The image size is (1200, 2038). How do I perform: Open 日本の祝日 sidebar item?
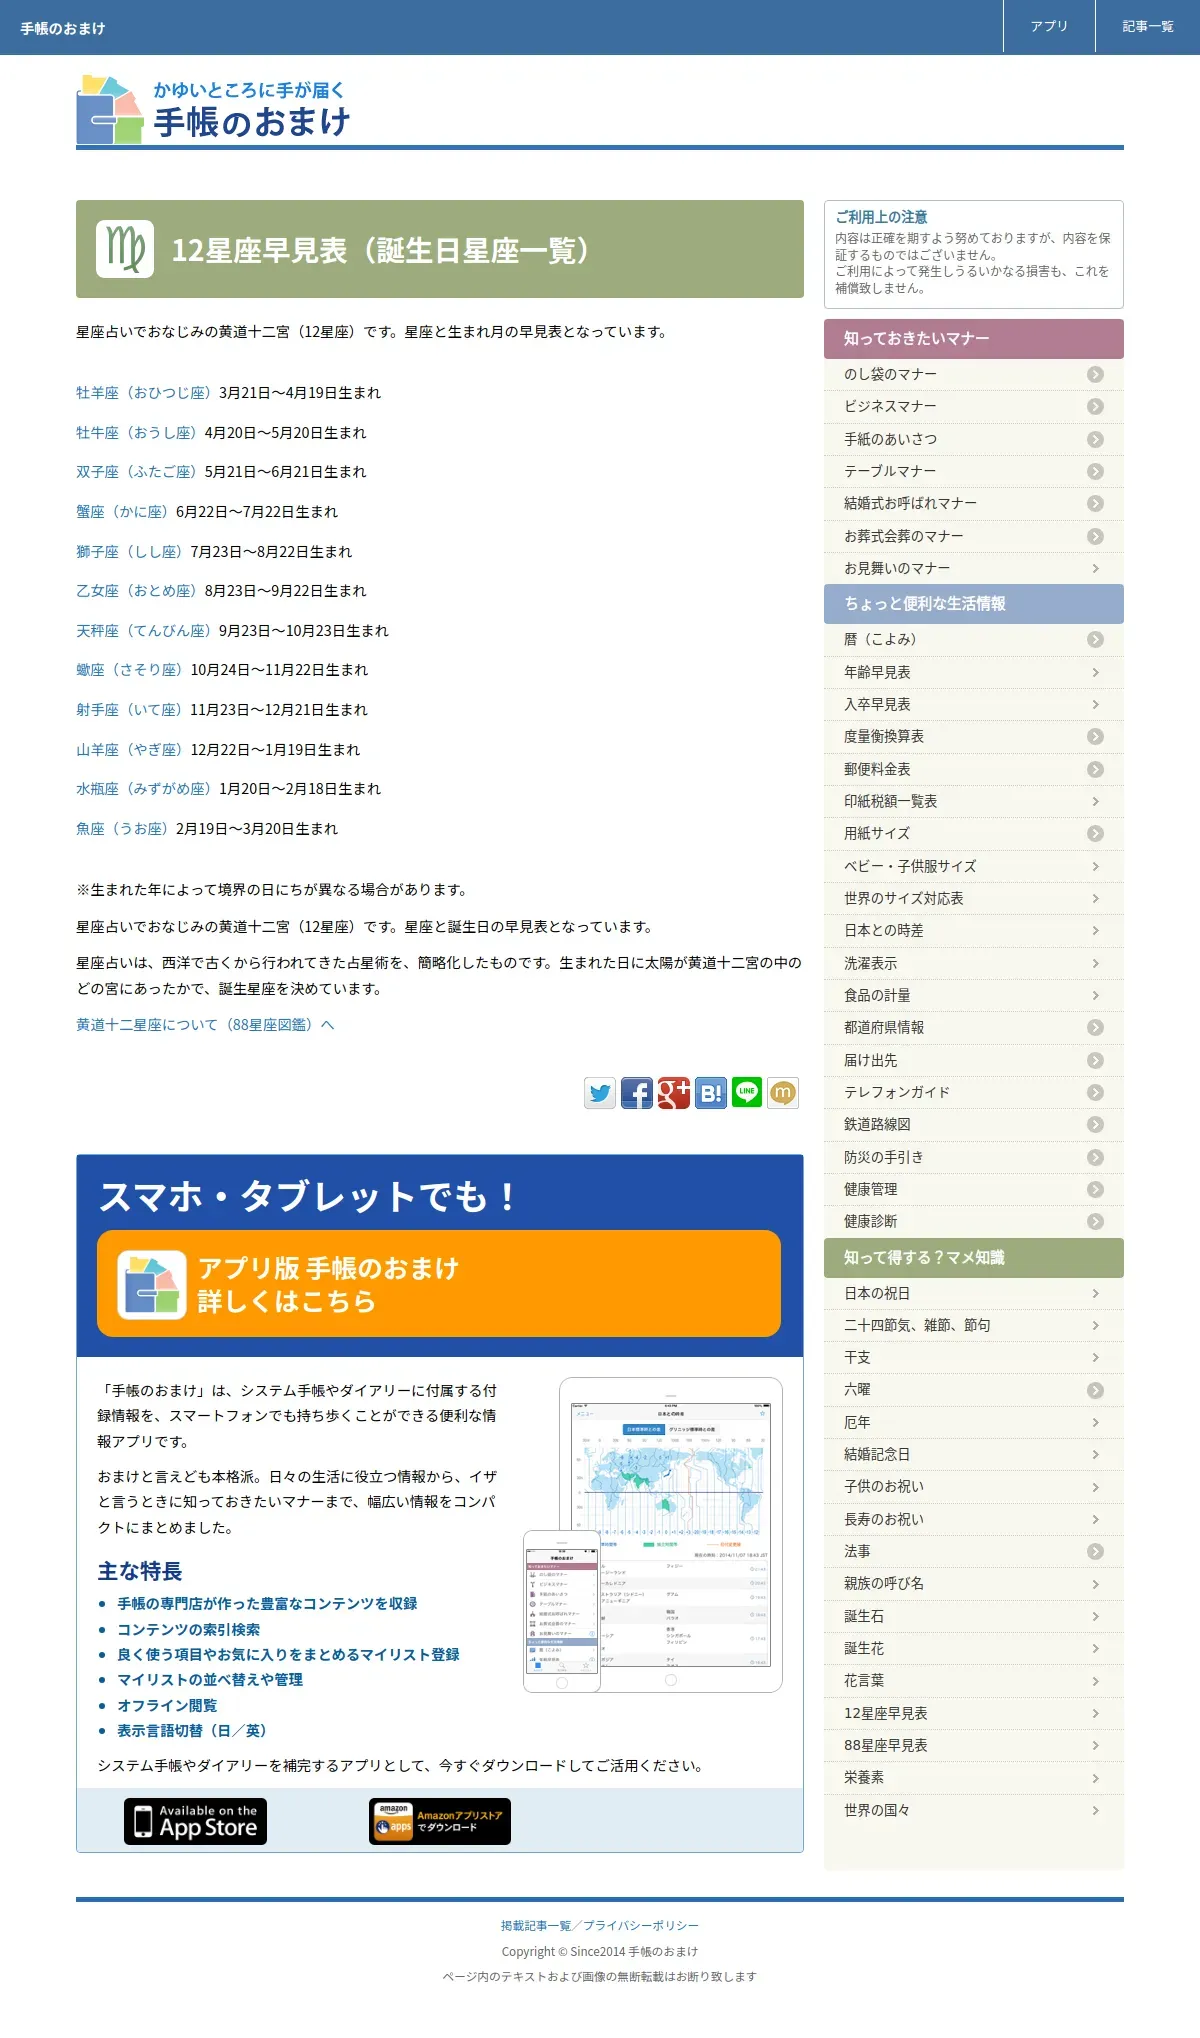tap(974, 1293)
